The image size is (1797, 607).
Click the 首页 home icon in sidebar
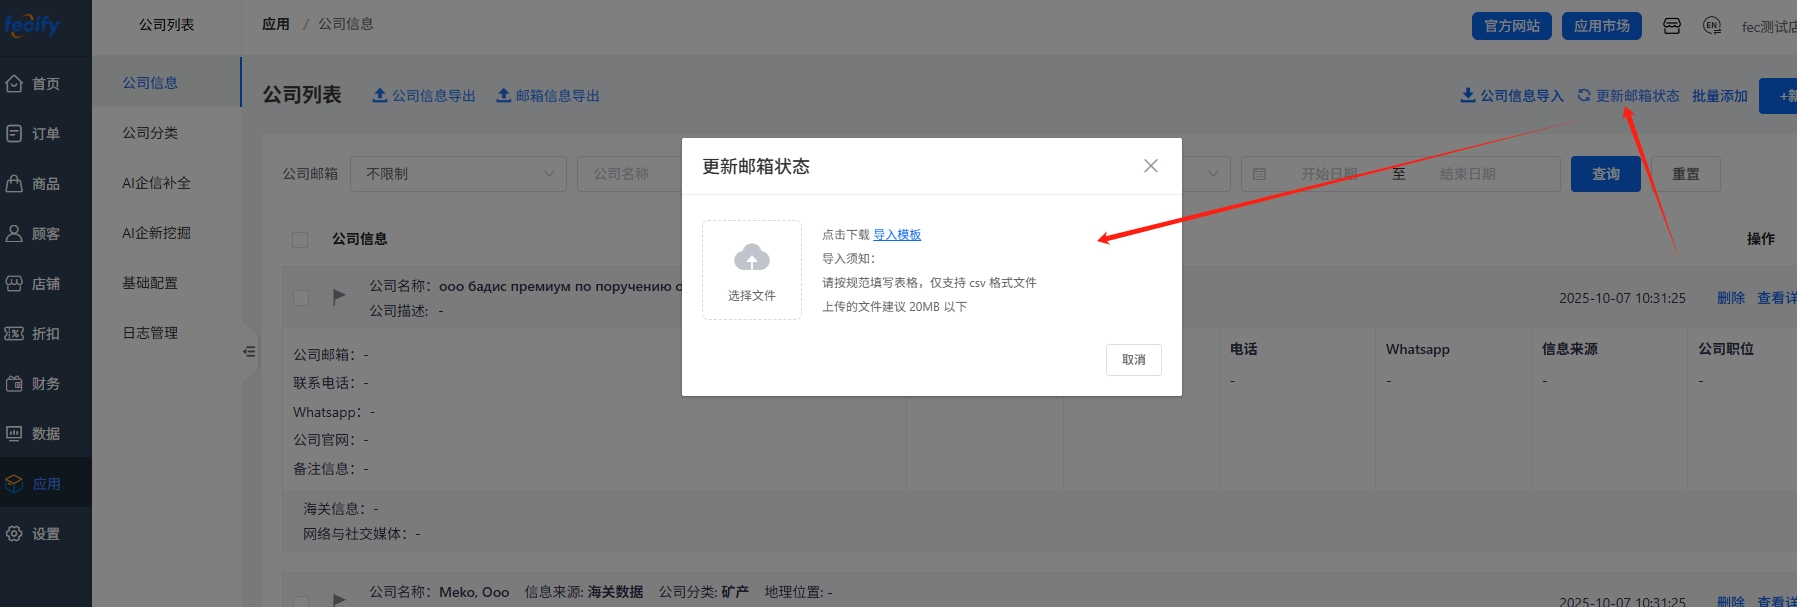pos(15,84)
